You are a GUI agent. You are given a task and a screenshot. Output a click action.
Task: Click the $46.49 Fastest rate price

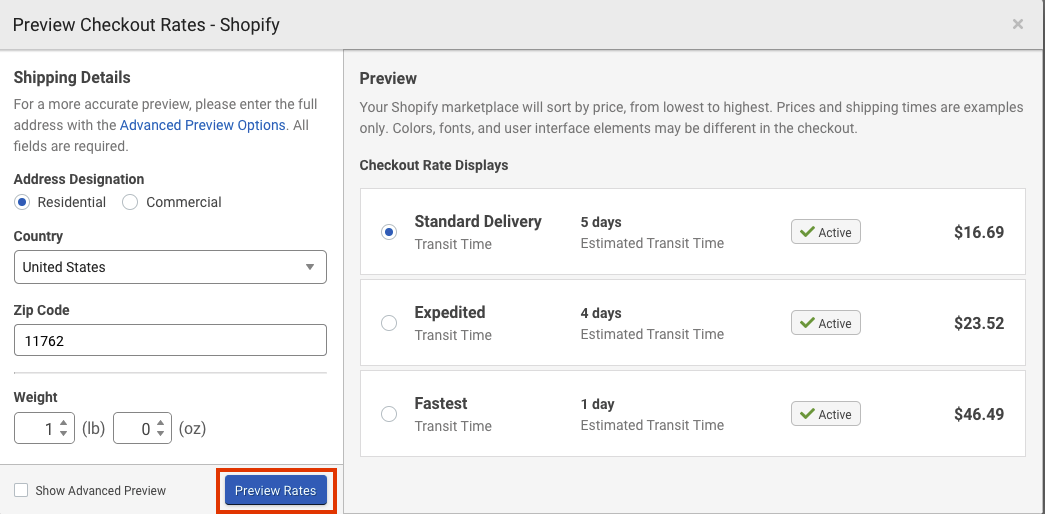click(978, 414)
